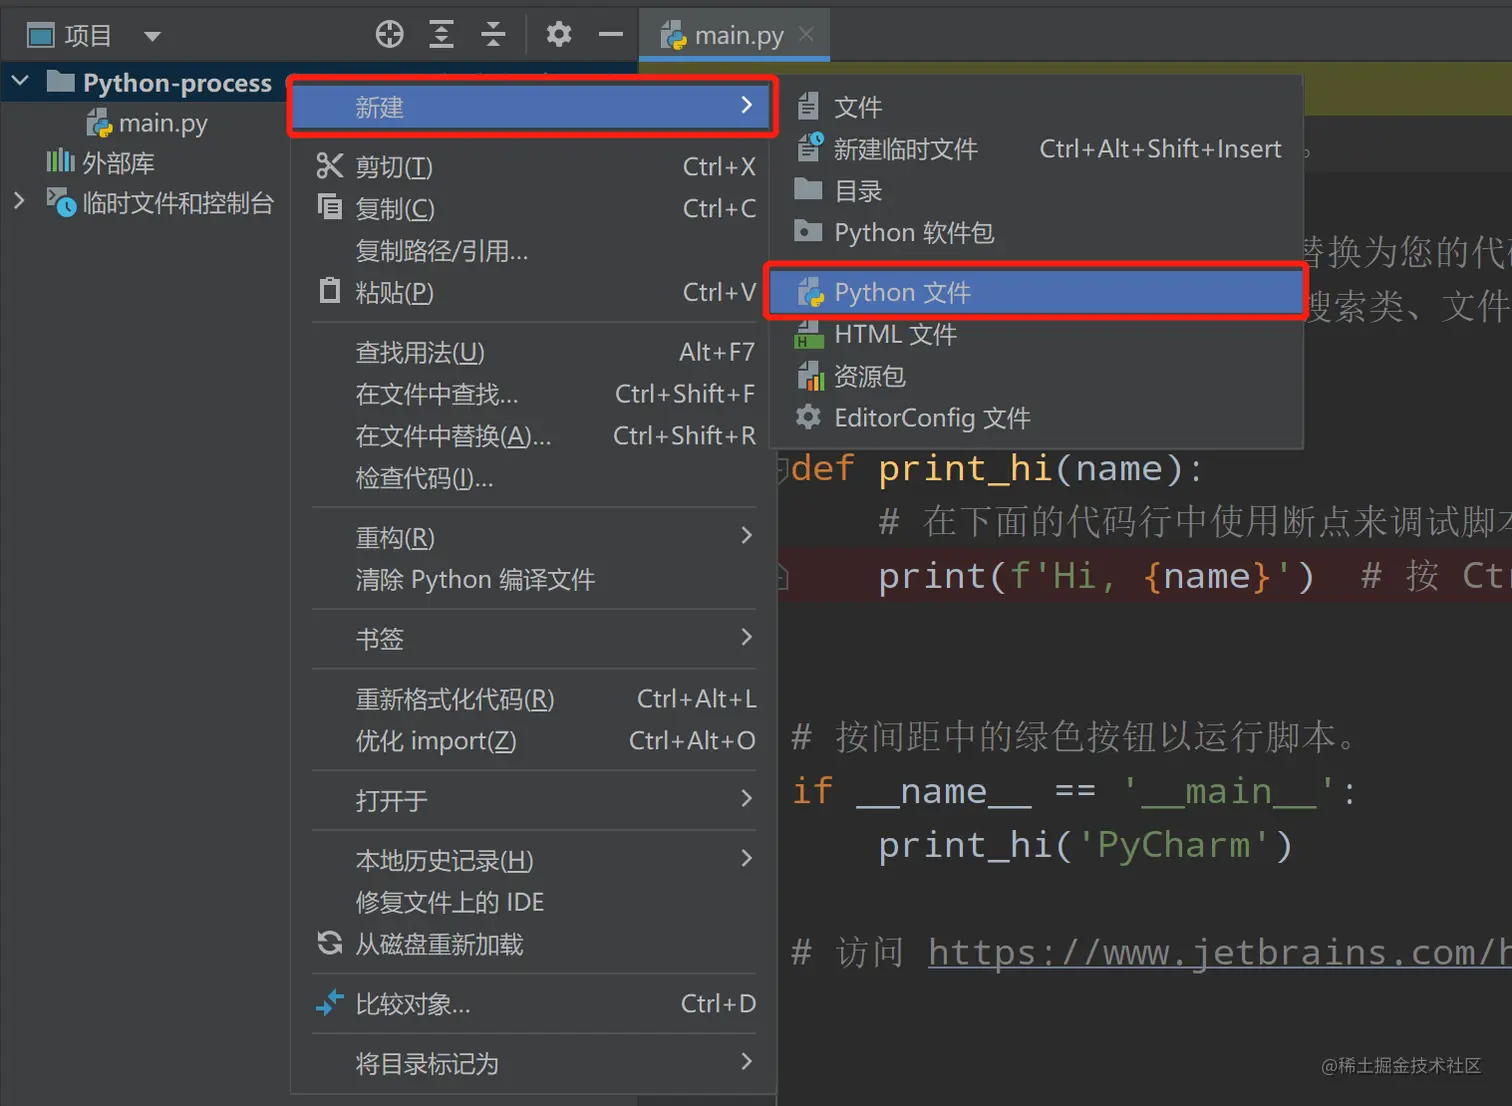
Task: Click the Expand All icon in project toolbar
Action: 441,35
